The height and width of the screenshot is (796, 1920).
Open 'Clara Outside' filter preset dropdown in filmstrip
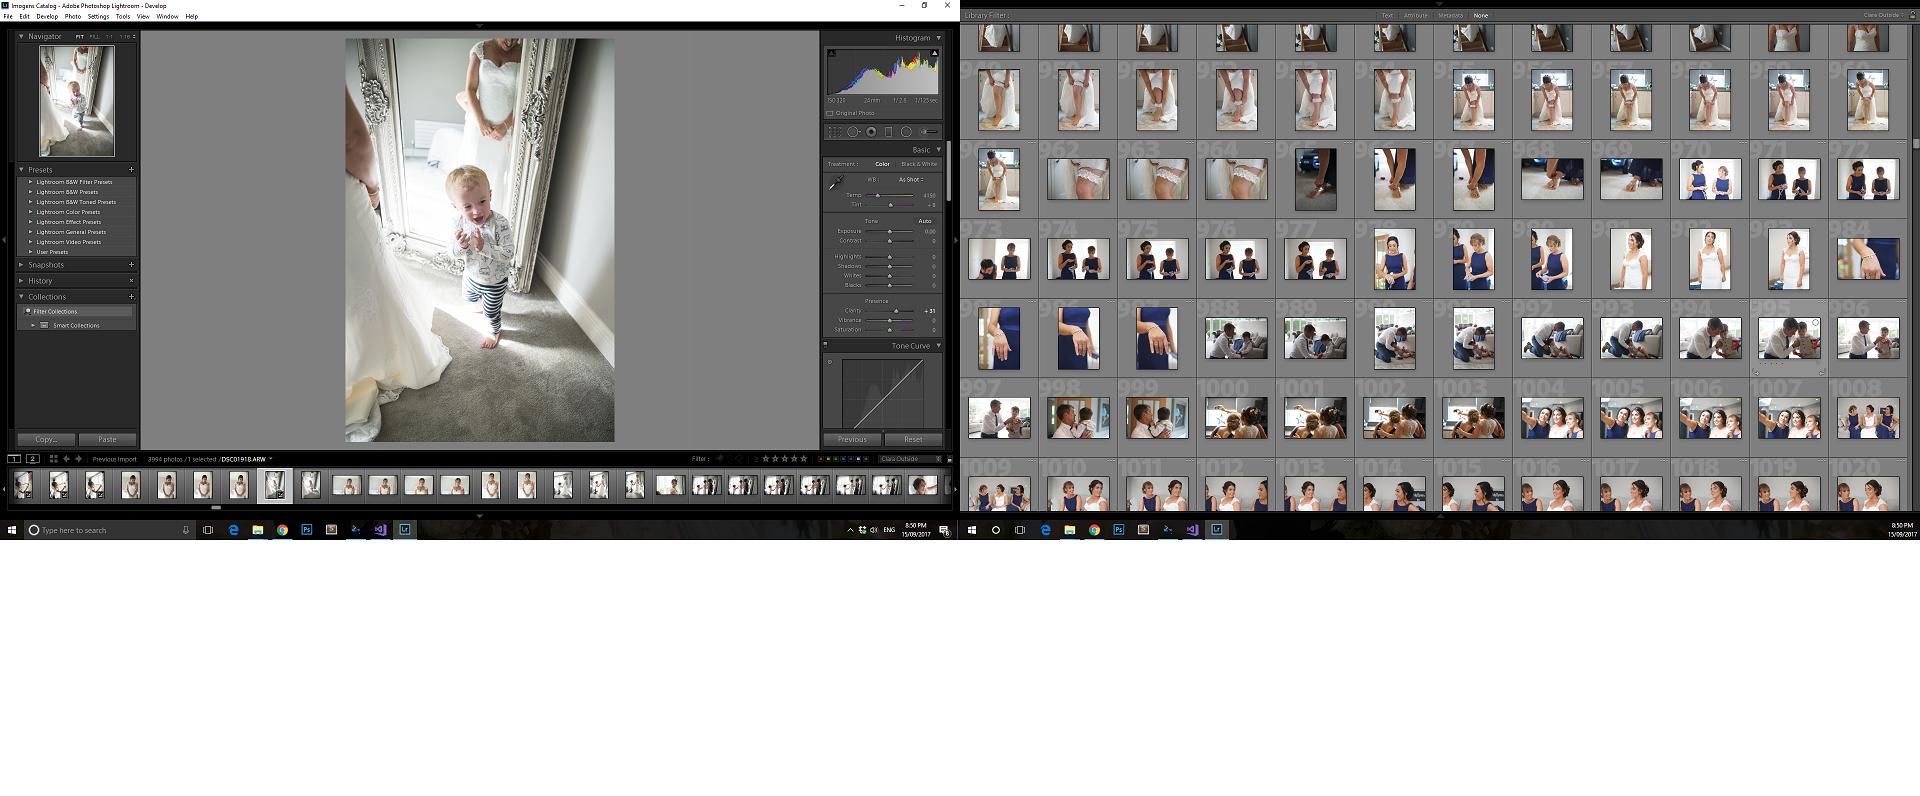[x=911, y=459]
